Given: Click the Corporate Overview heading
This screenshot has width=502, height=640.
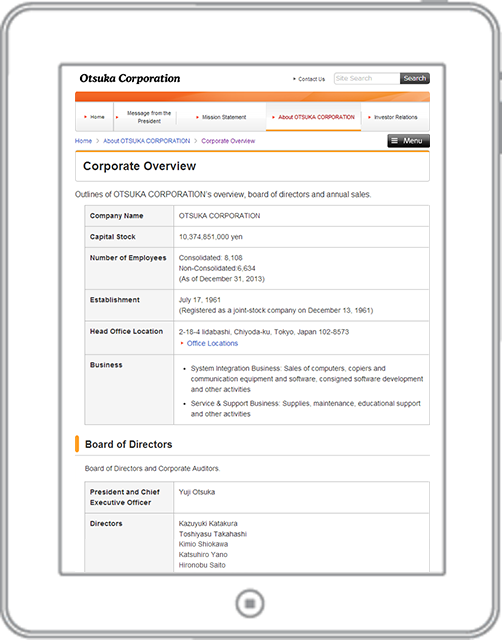Looking at the screenshot, I should 139,166.
